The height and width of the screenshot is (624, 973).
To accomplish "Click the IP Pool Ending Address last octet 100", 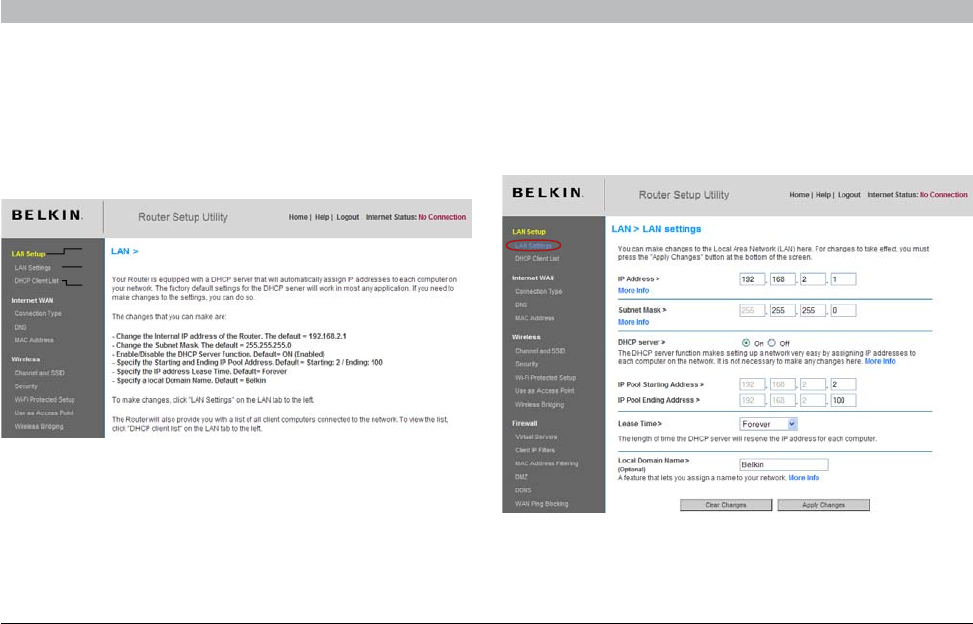I will [x=843, y=401].
